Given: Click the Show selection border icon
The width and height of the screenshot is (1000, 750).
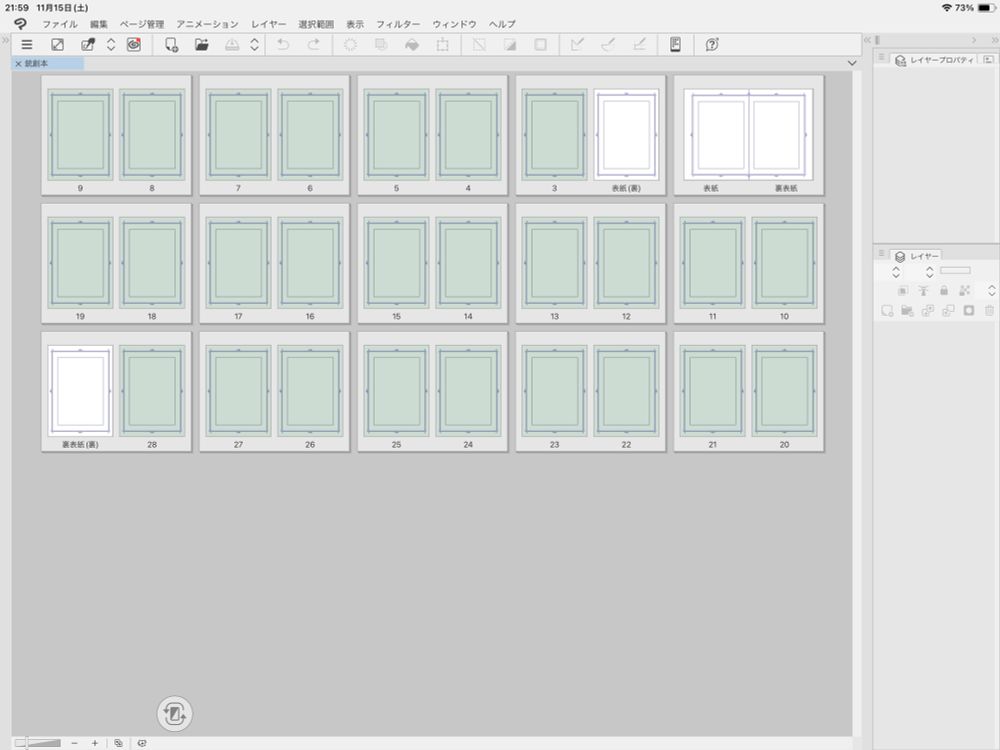Looking at the screenshot, I should (540, 45).
